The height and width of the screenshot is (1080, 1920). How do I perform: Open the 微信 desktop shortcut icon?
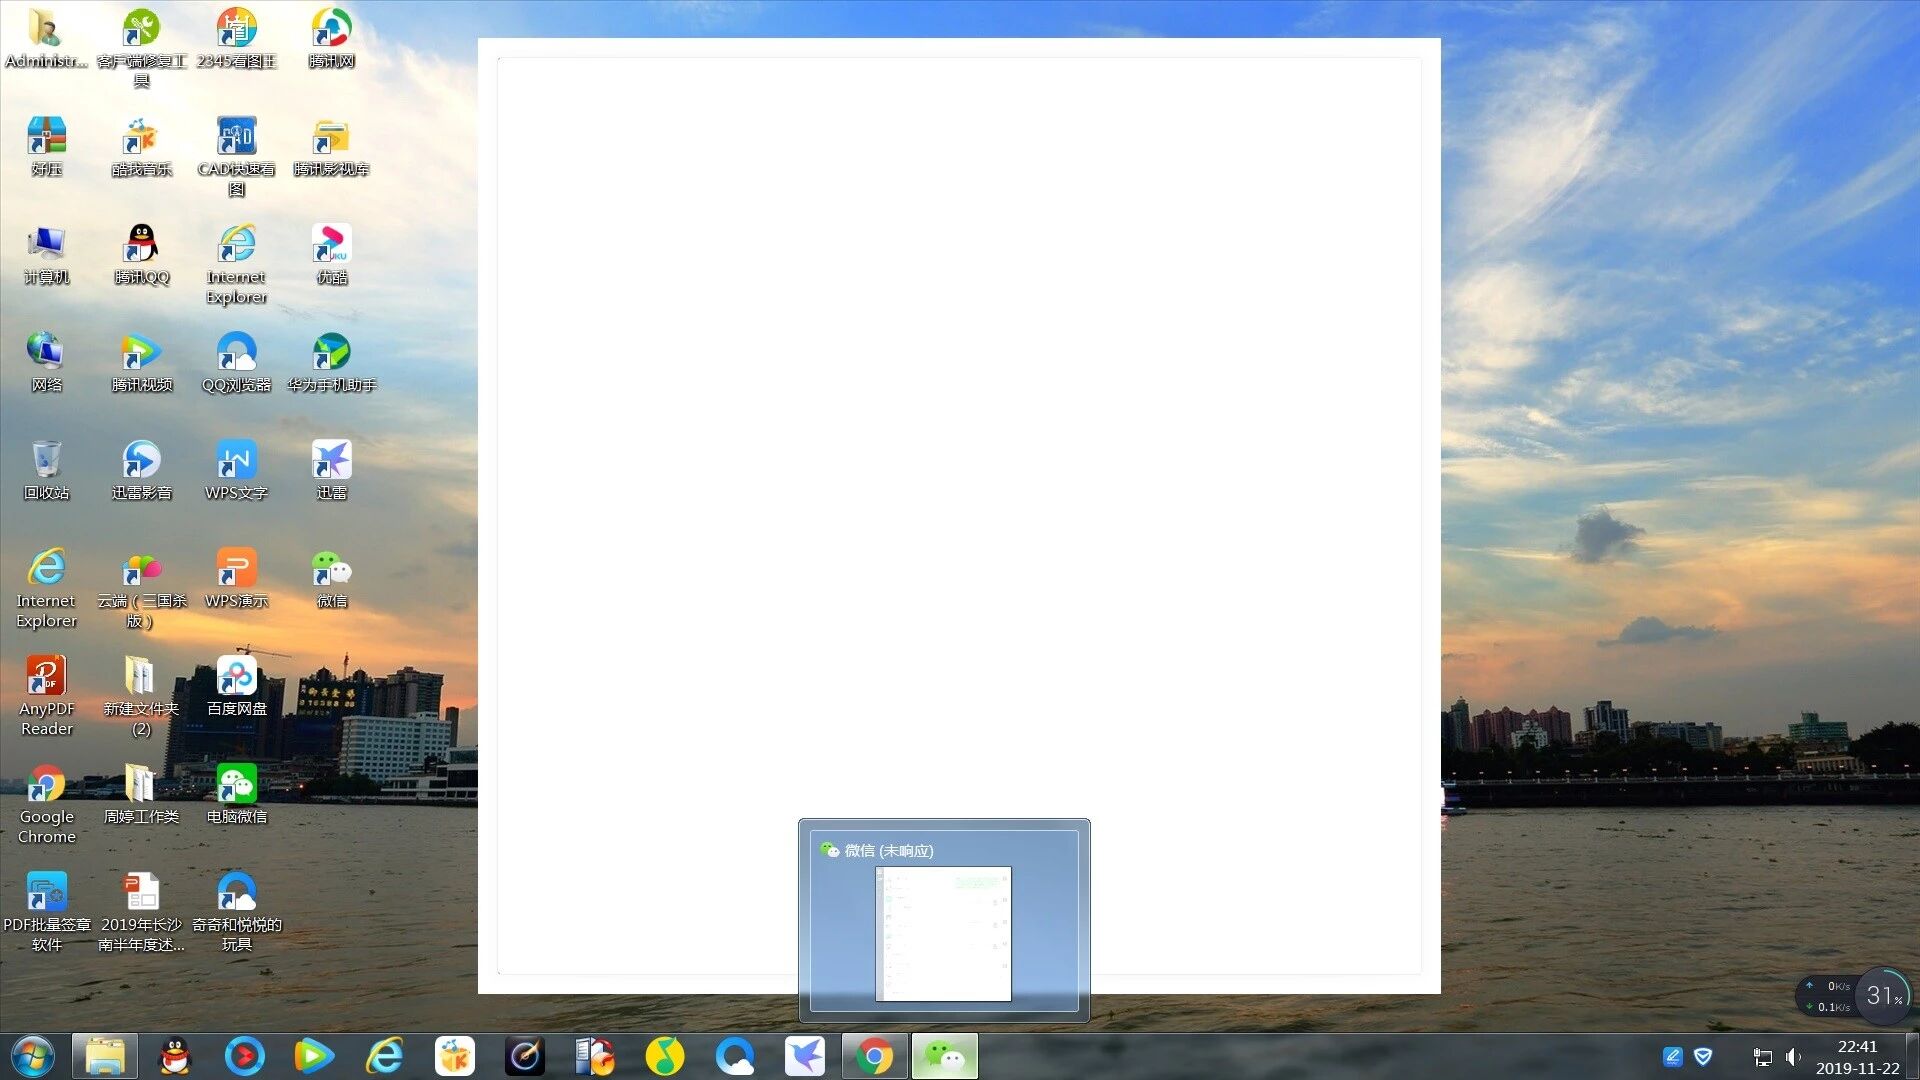click(331, 569)
